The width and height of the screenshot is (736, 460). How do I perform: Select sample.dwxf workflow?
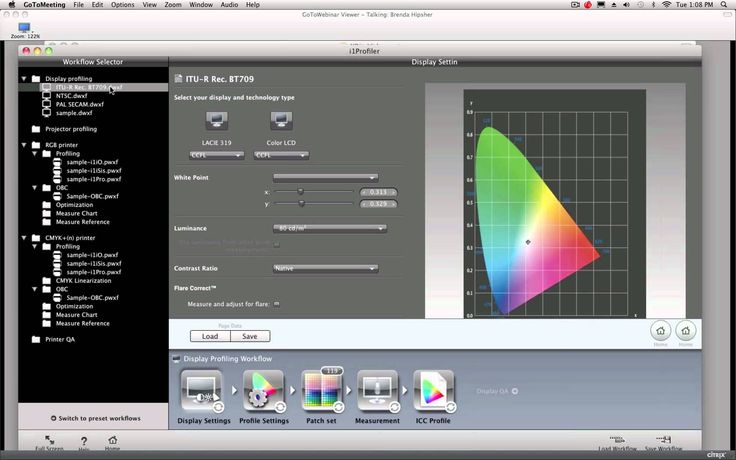click(74, 113)
